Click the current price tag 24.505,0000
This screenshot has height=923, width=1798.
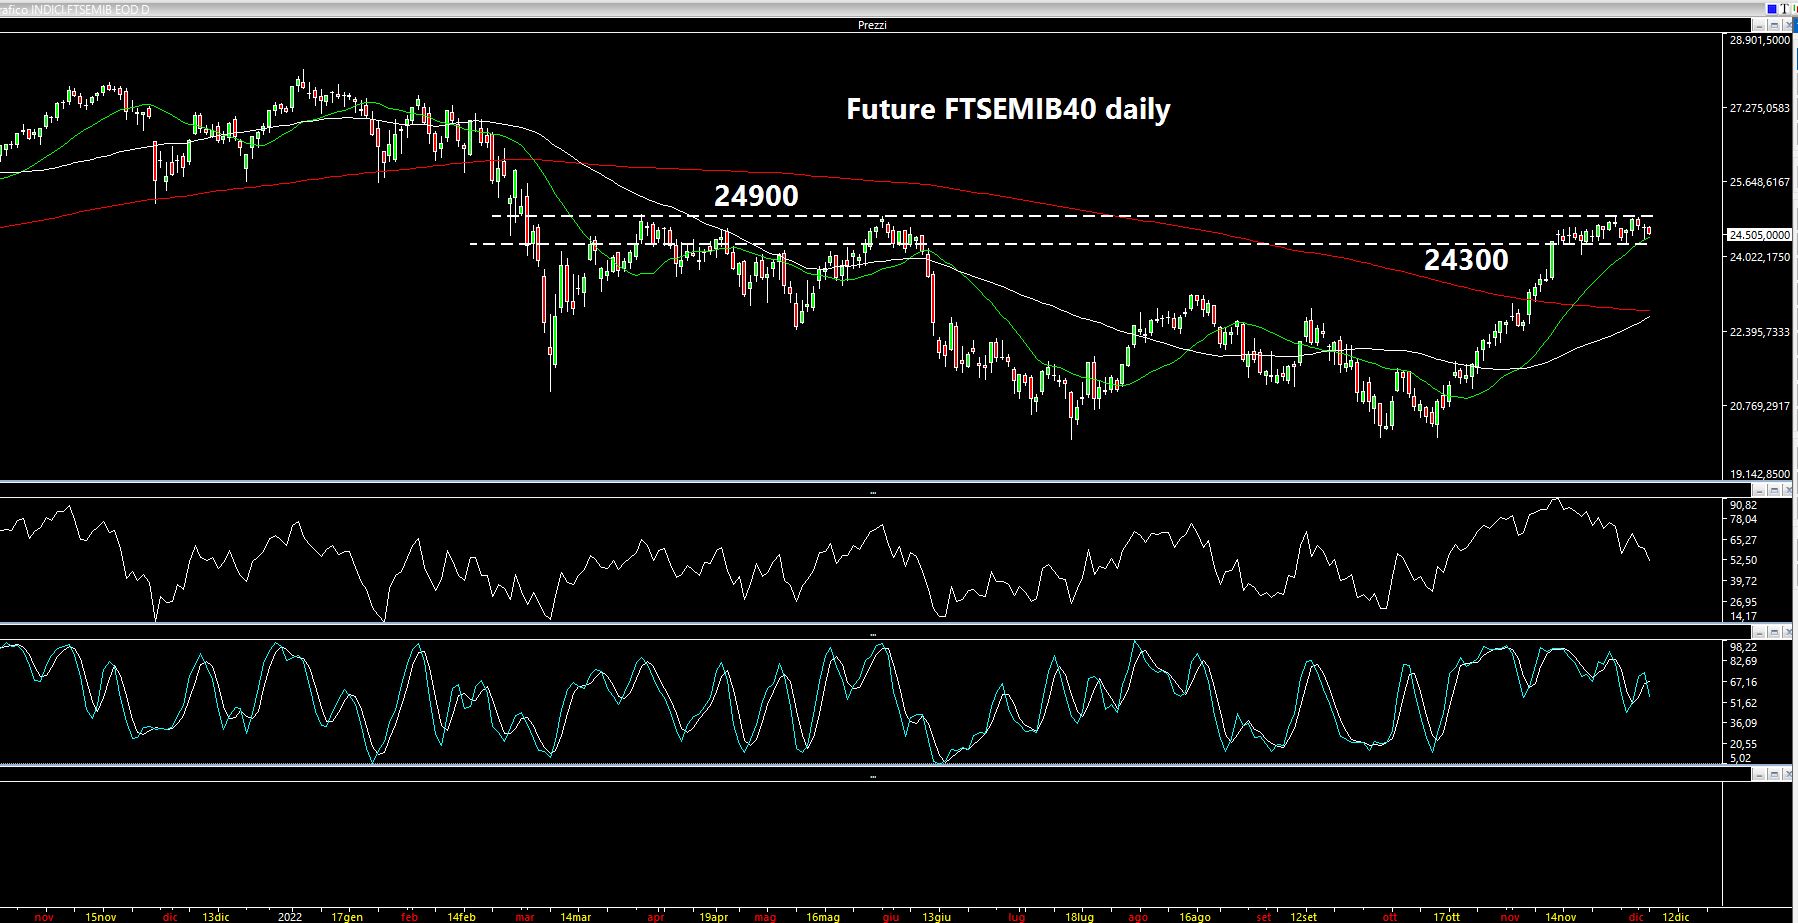pyautogui.click(x=1759, y=235)
